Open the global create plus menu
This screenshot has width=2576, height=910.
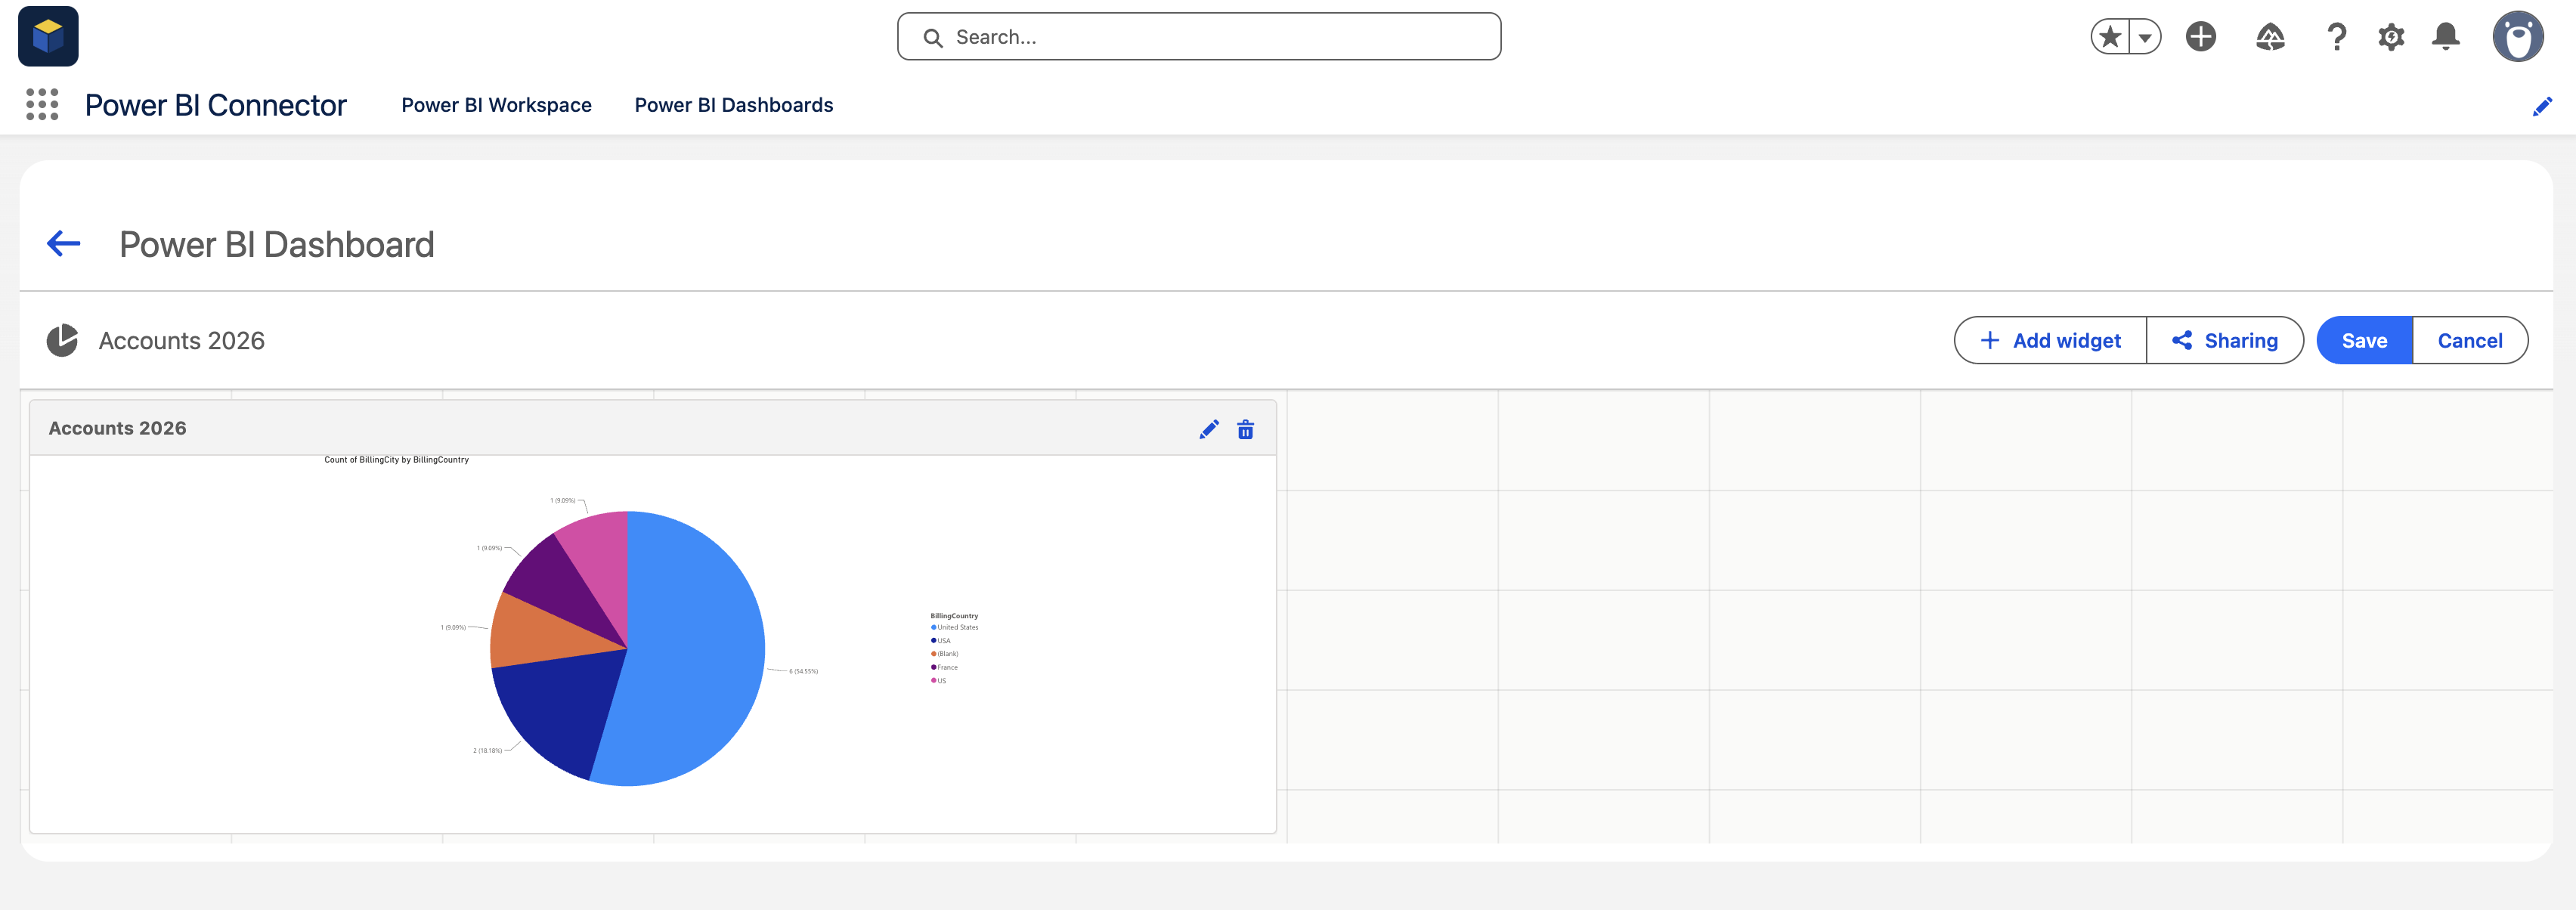pyautogui.click(x=2201, y=37)
